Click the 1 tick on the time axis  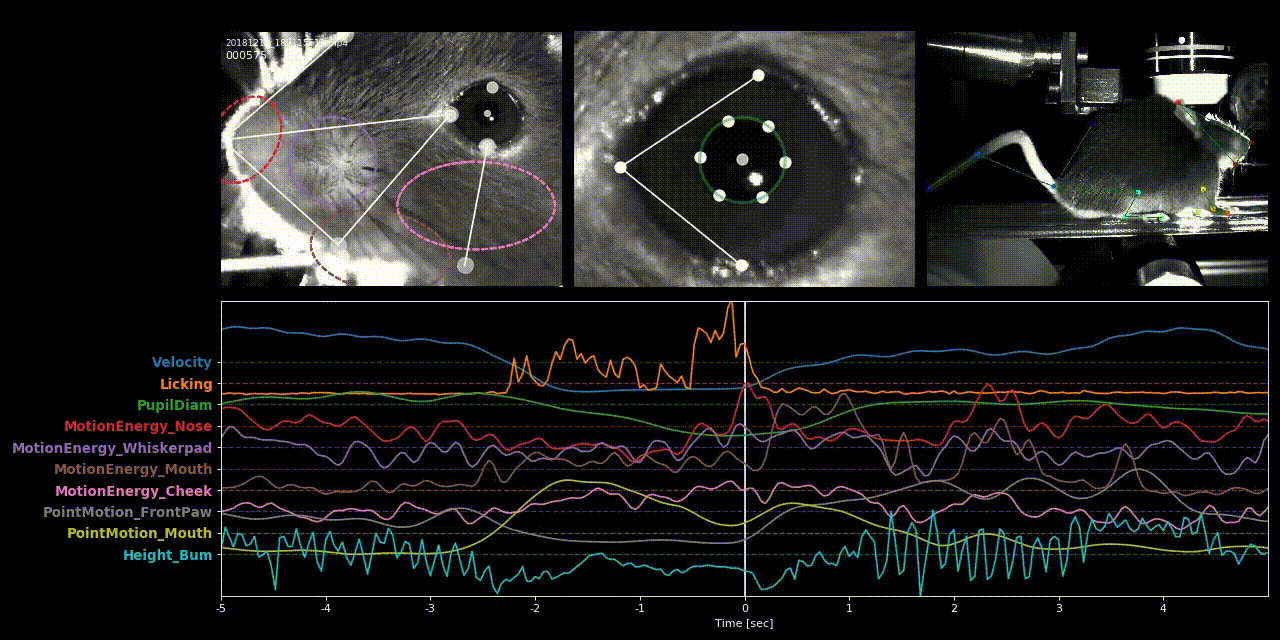pos(849,607)
